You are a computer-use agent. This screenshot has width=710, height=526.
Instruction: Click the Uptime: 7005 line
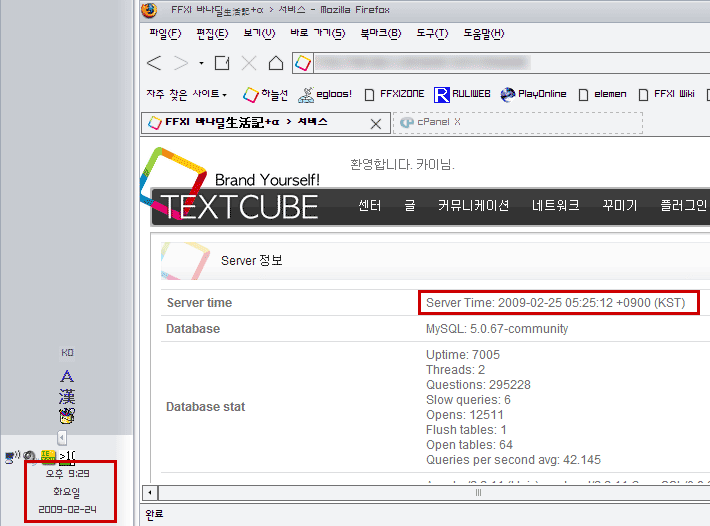point(463,354)
